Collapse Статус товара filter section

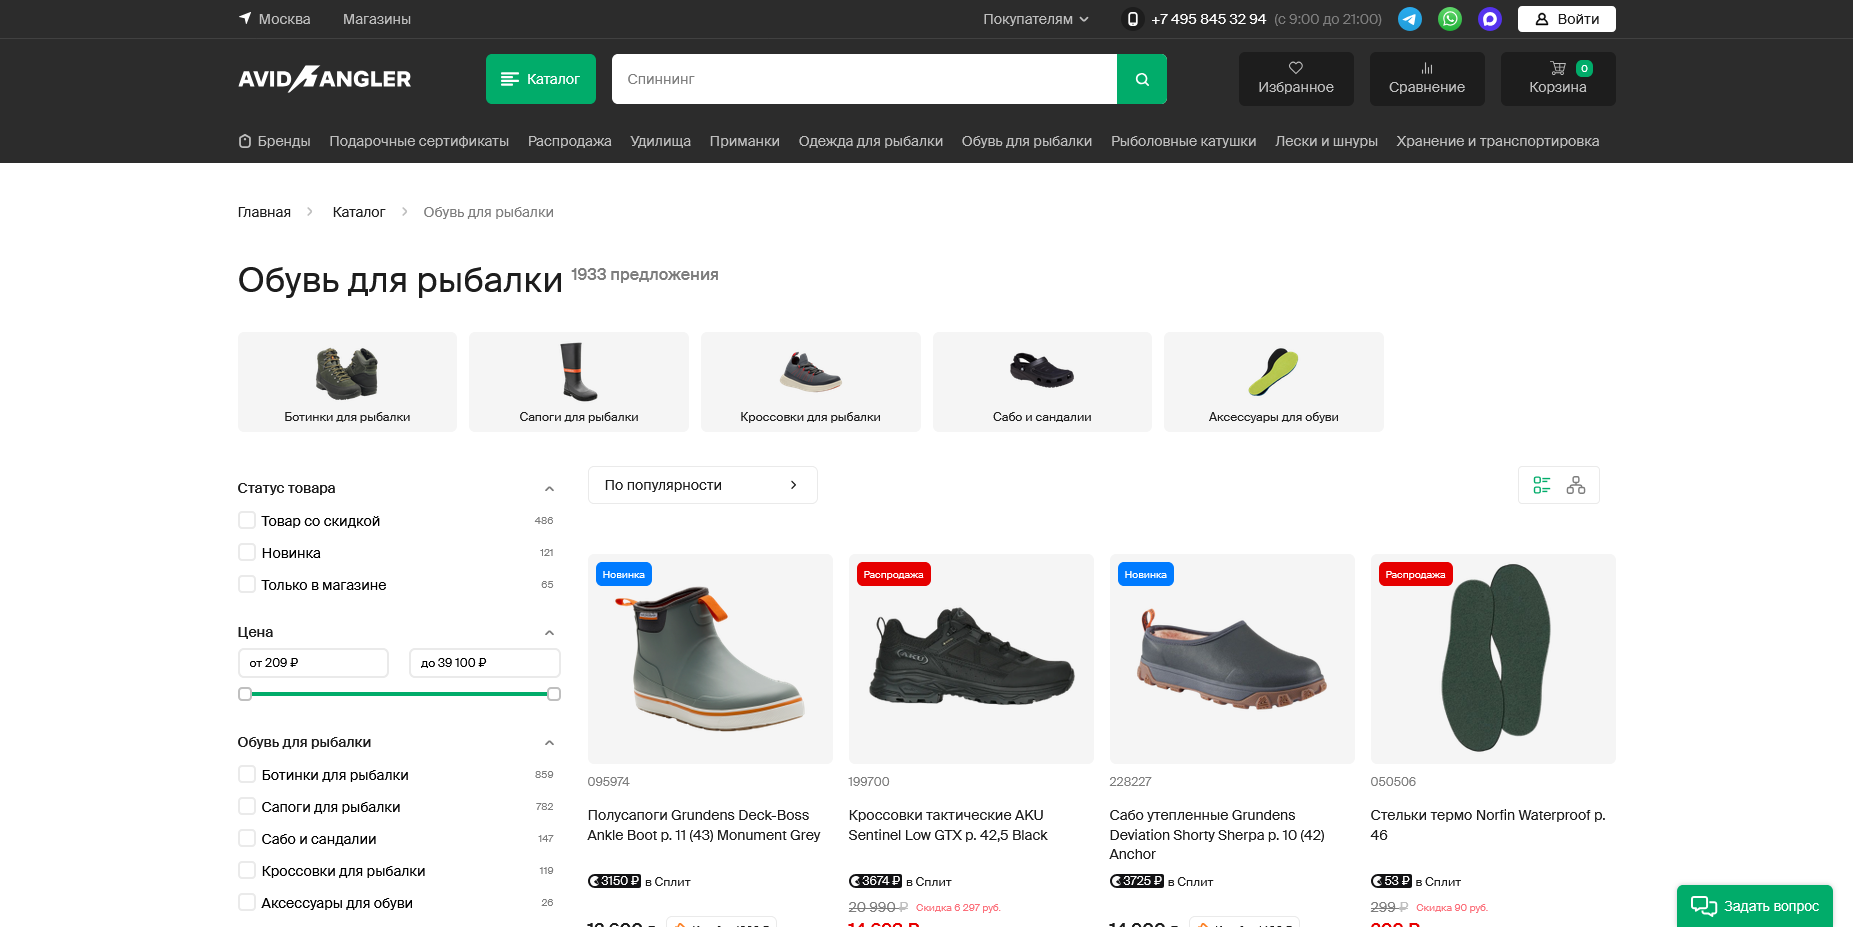[549, 489]
